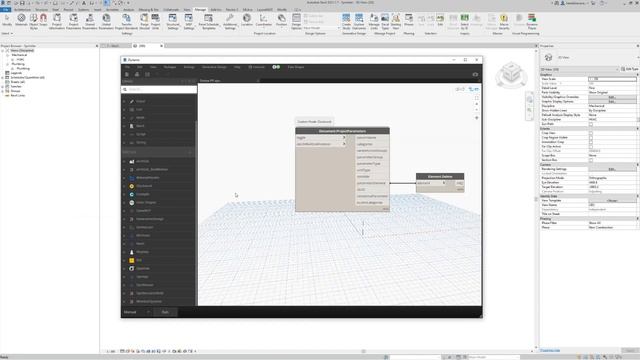Open Object Styles in Revit ribbon
The height and width of the screenshot is (360, 640).
tap(33, 21)
